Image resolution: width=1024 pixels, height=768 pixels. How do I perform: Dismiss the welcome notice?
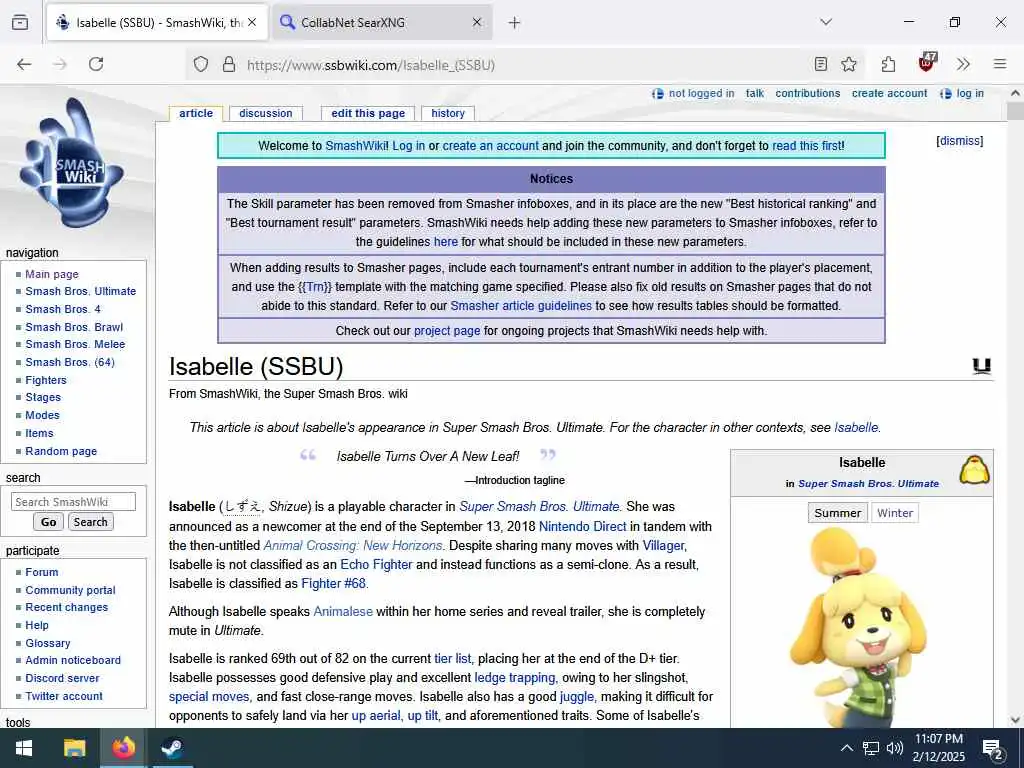pos(959,141)
